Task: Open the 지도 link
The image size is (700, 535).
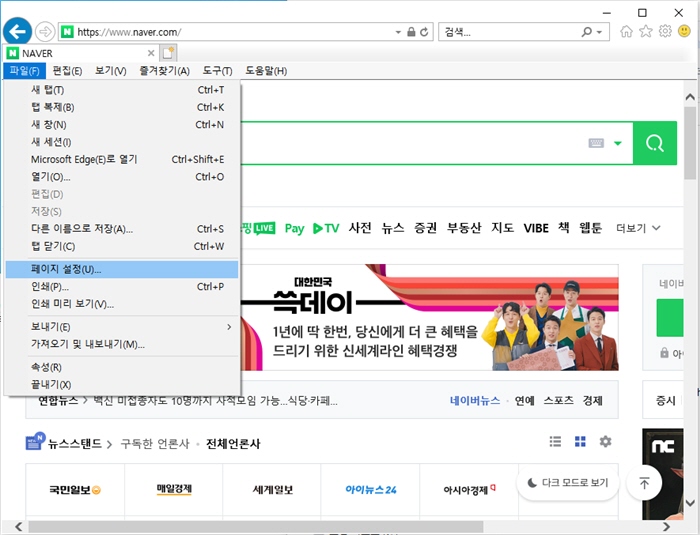Action: (x=502, y=228)
